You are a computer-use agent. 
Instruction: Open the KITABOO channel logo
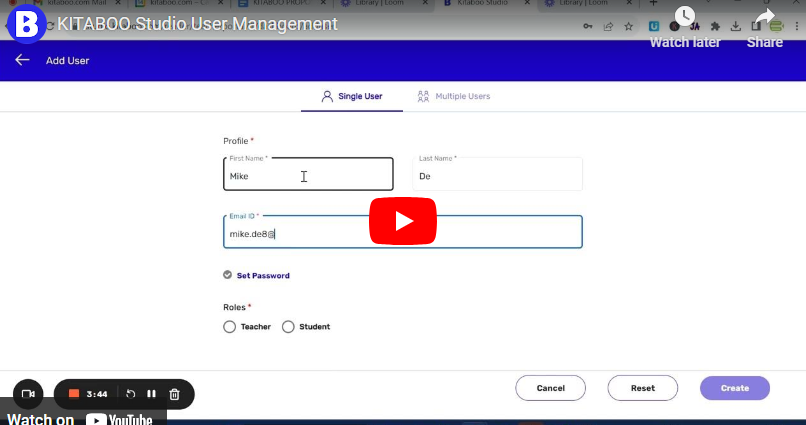pos(27,24)
